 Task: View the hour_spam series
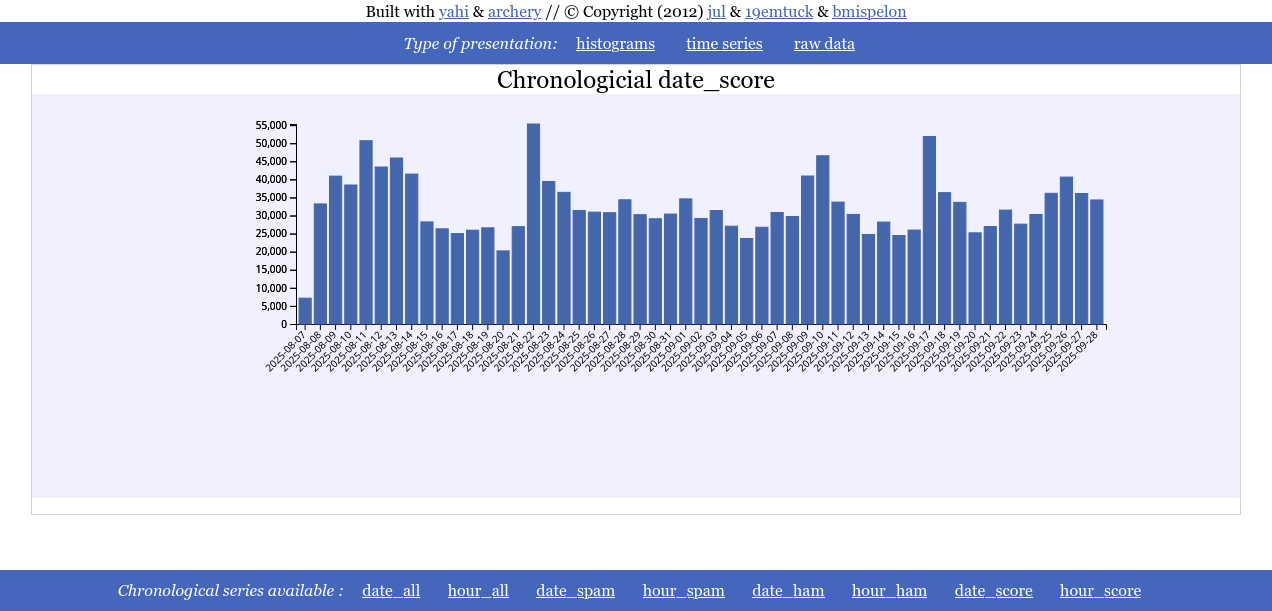click(683, 591)
